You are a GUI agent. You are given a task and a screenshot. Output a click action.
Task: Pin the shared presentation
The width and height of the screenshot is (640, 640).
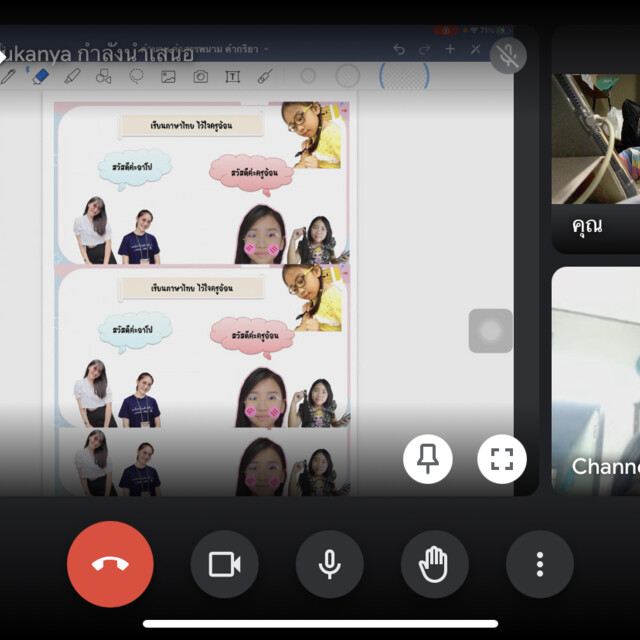tap(428, 459)
